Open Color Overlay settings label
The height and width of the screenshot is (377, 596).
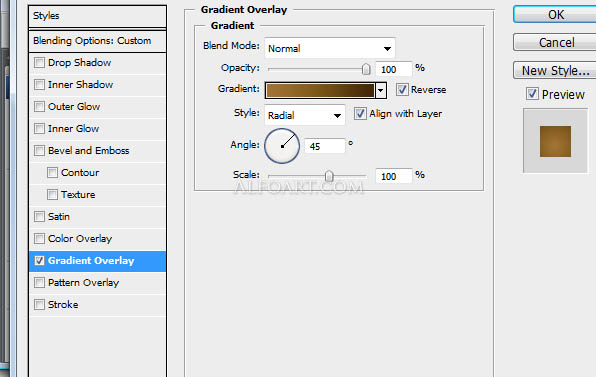tap(80, 239)
